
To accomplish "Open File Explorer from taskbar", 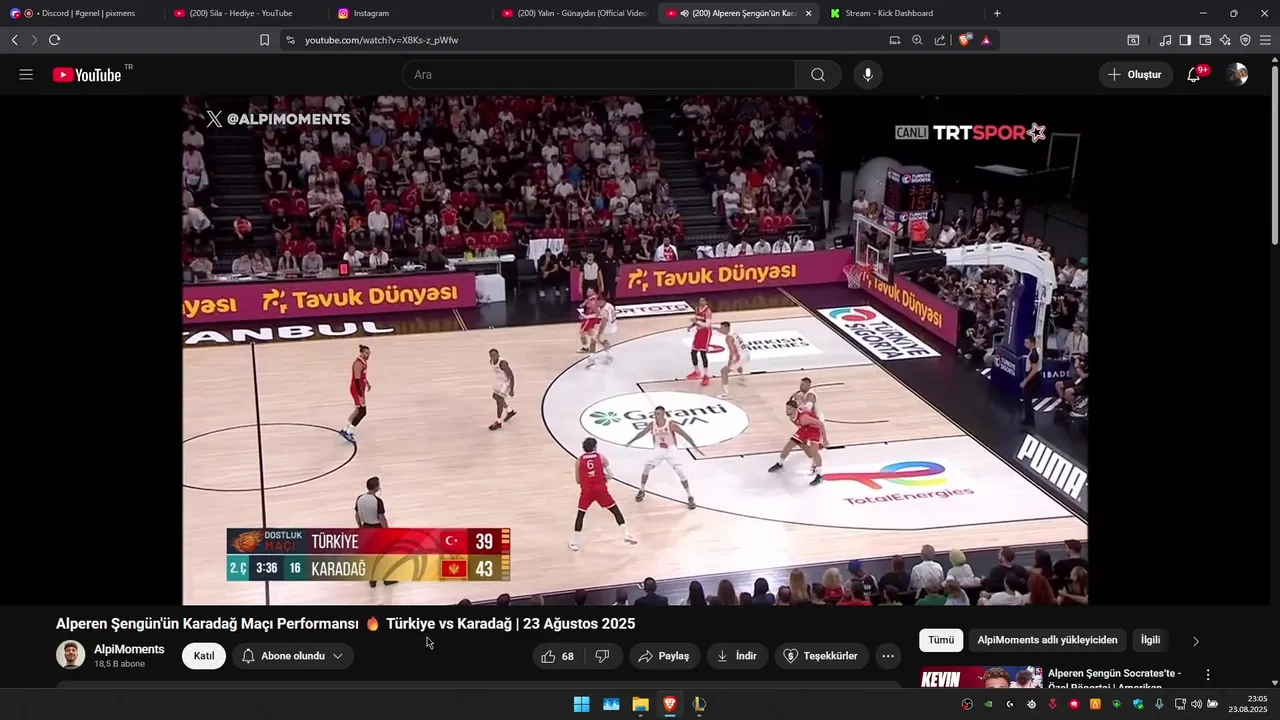I will coord(640,704).
